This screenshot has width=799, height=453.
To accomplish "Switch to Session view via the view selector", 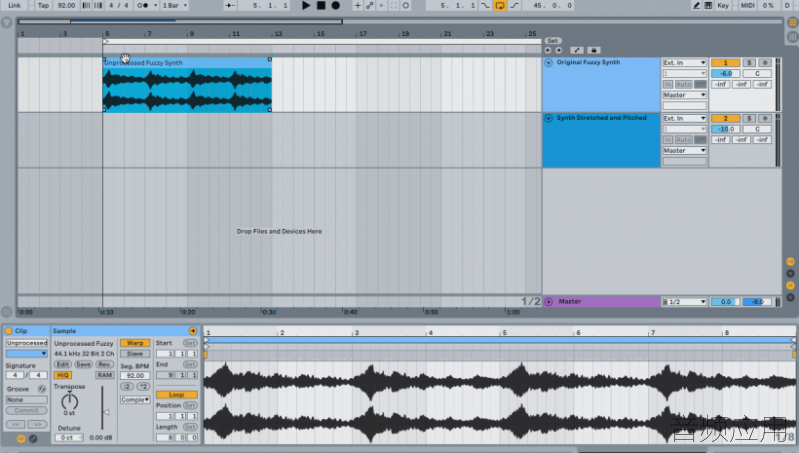I will click(x=793, y=37).
